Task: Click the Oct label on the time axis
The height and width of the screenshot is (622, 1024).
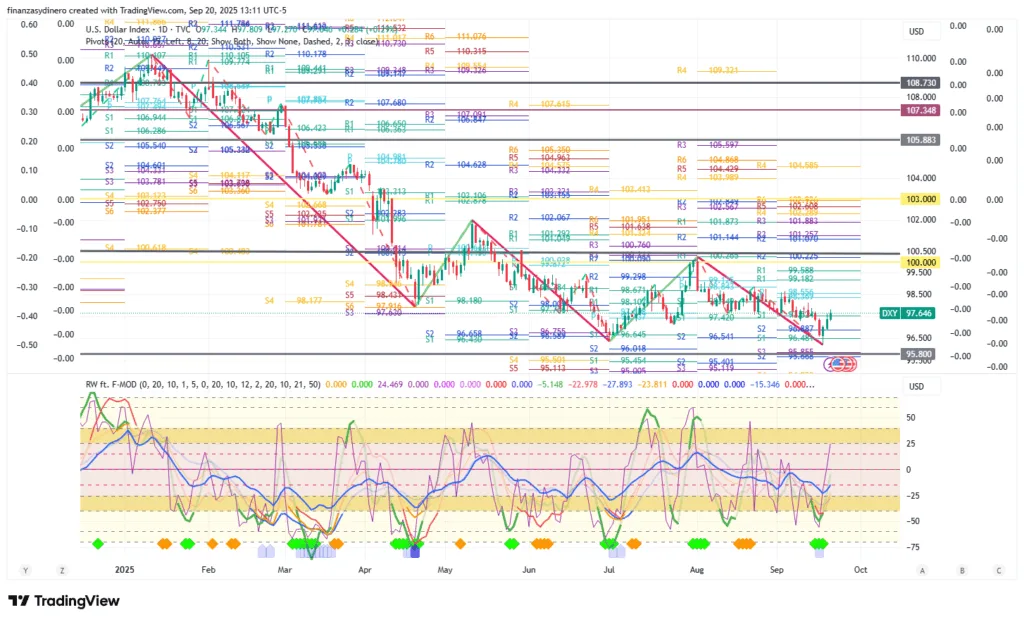Action: pyautogui.click(x=861, y=570)
